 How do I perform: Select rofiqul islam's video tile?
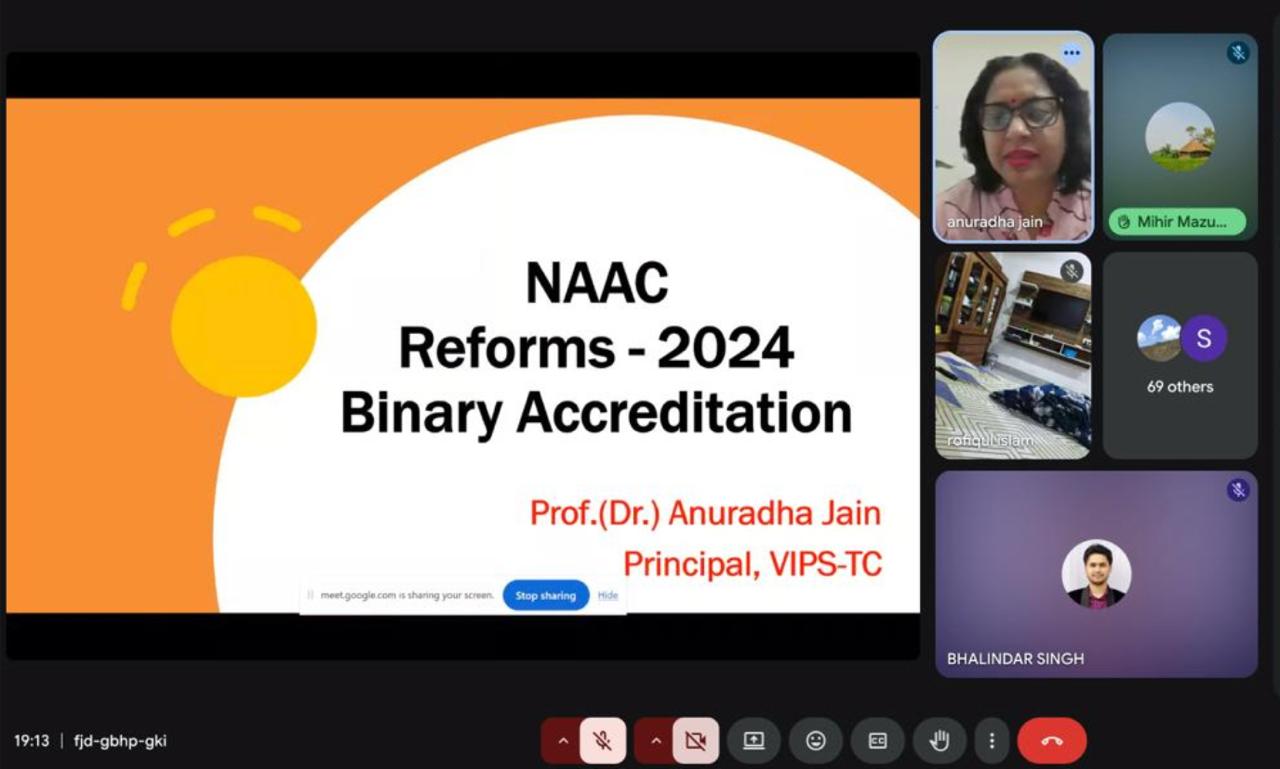[x=1013, y=356]
